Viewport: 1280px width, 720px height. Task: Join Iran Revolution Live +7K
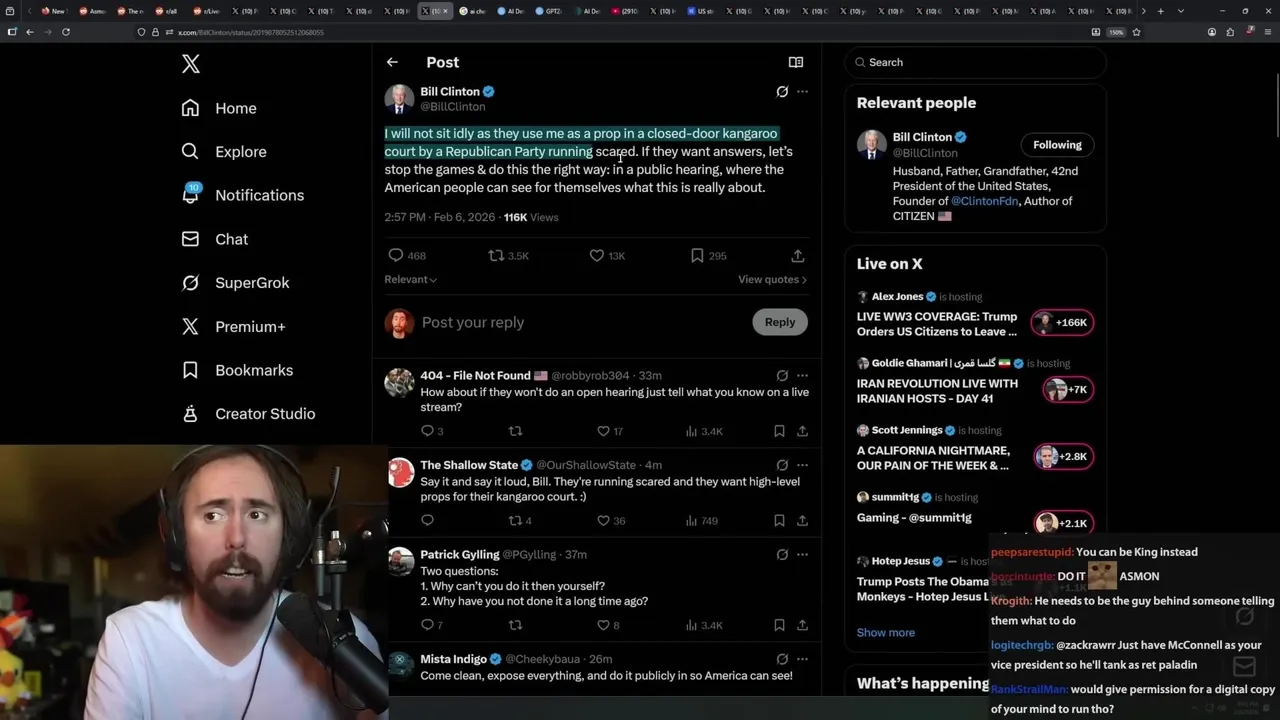[1067, 390]
